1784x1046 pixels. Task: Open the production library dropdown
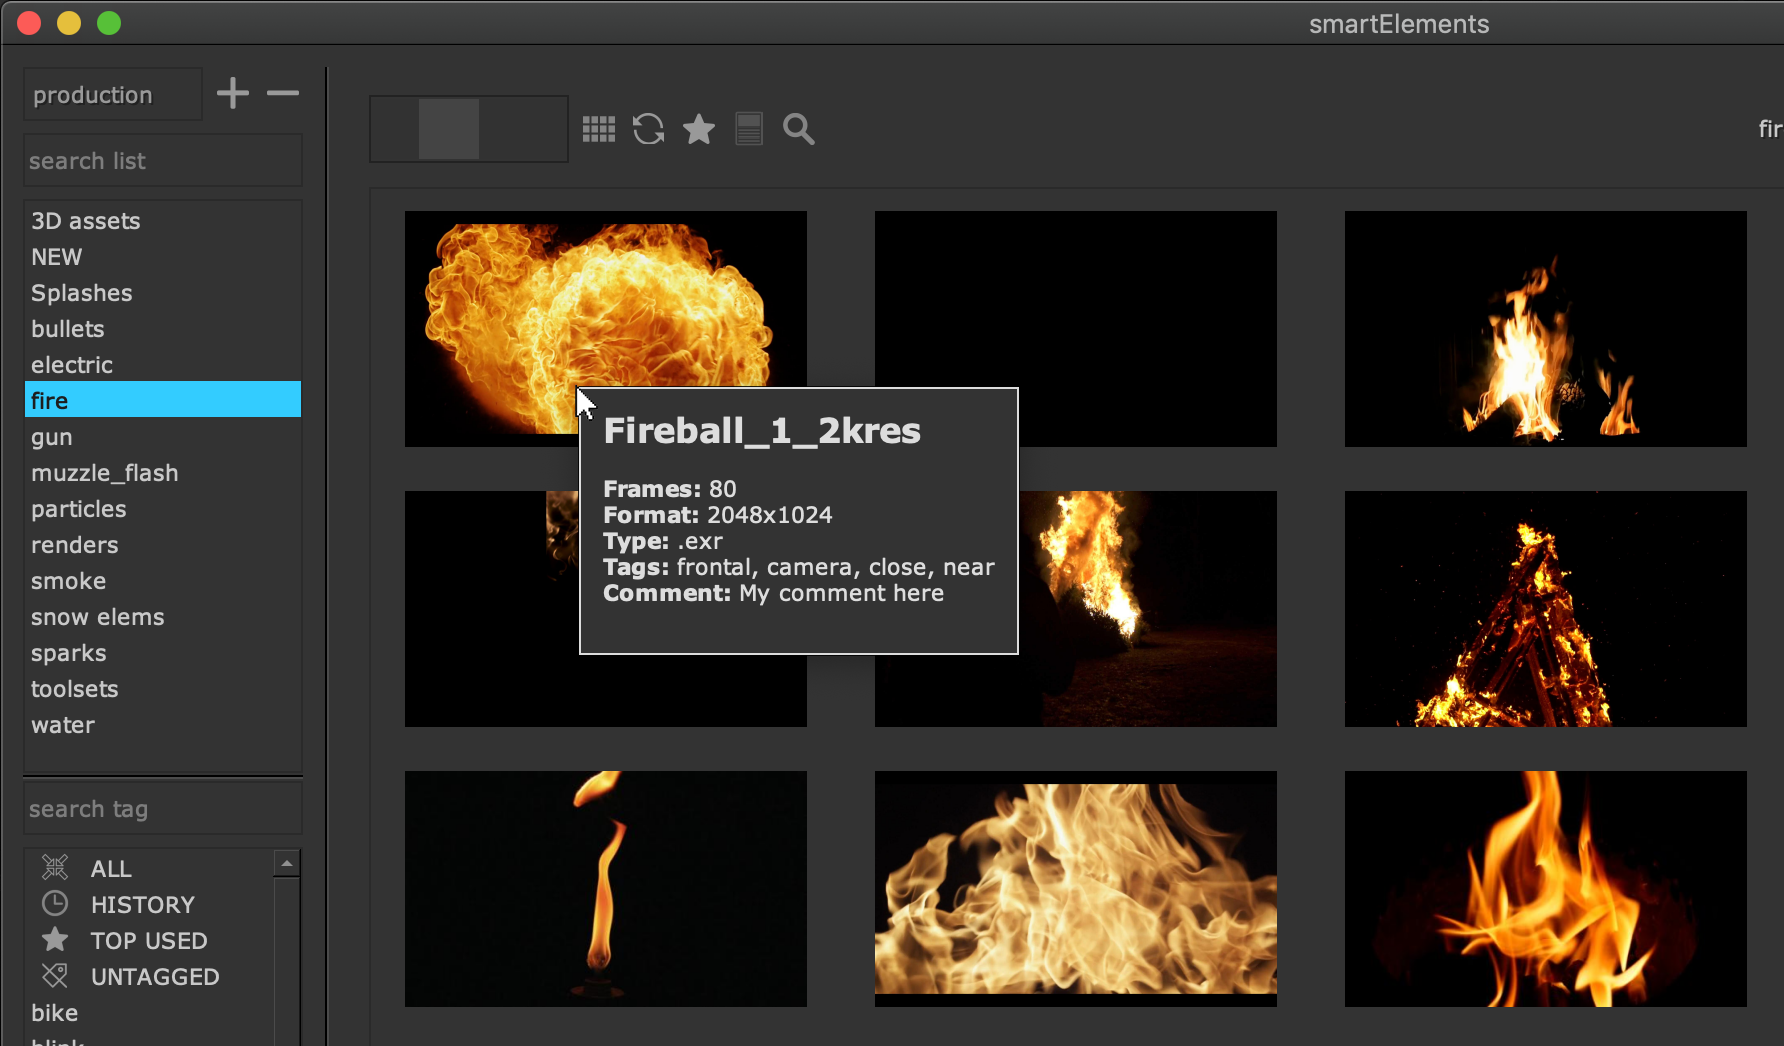[112, 95]
